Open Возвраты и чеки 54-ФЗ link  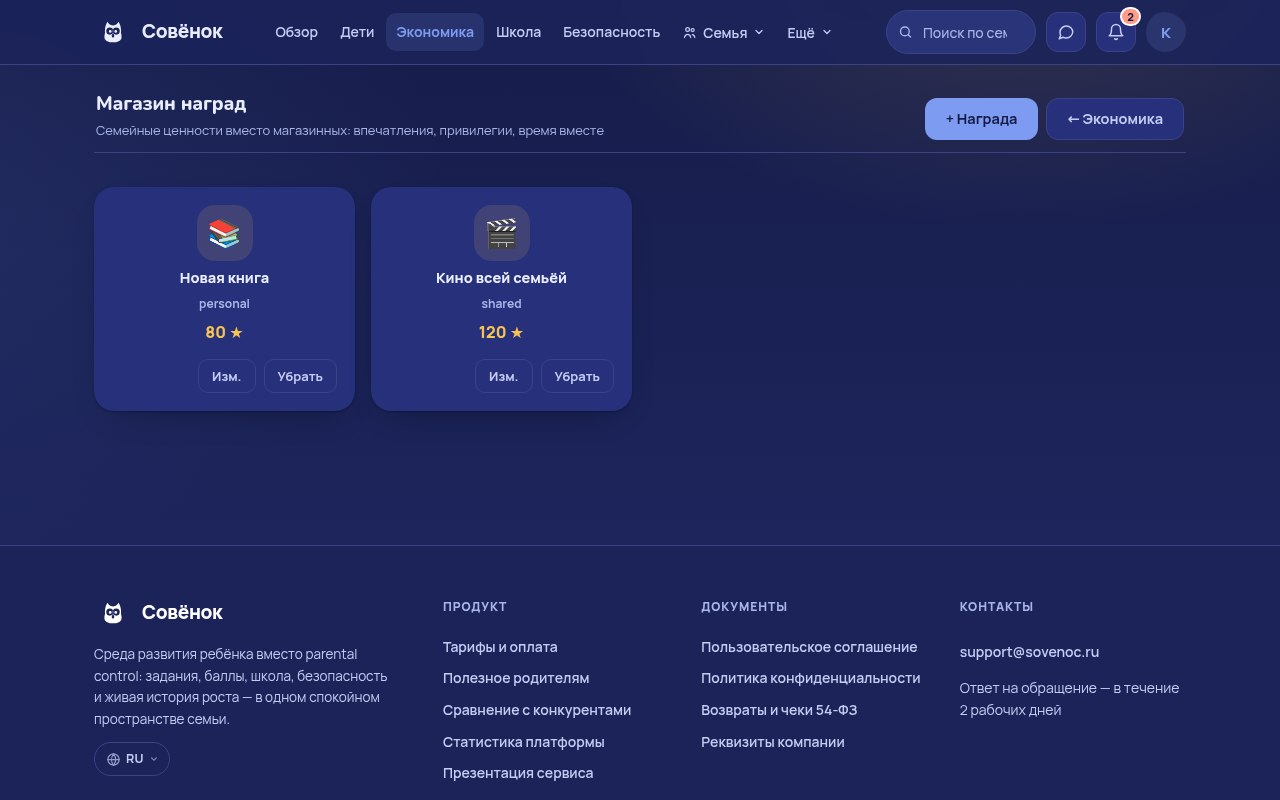[x=779, y=710]
